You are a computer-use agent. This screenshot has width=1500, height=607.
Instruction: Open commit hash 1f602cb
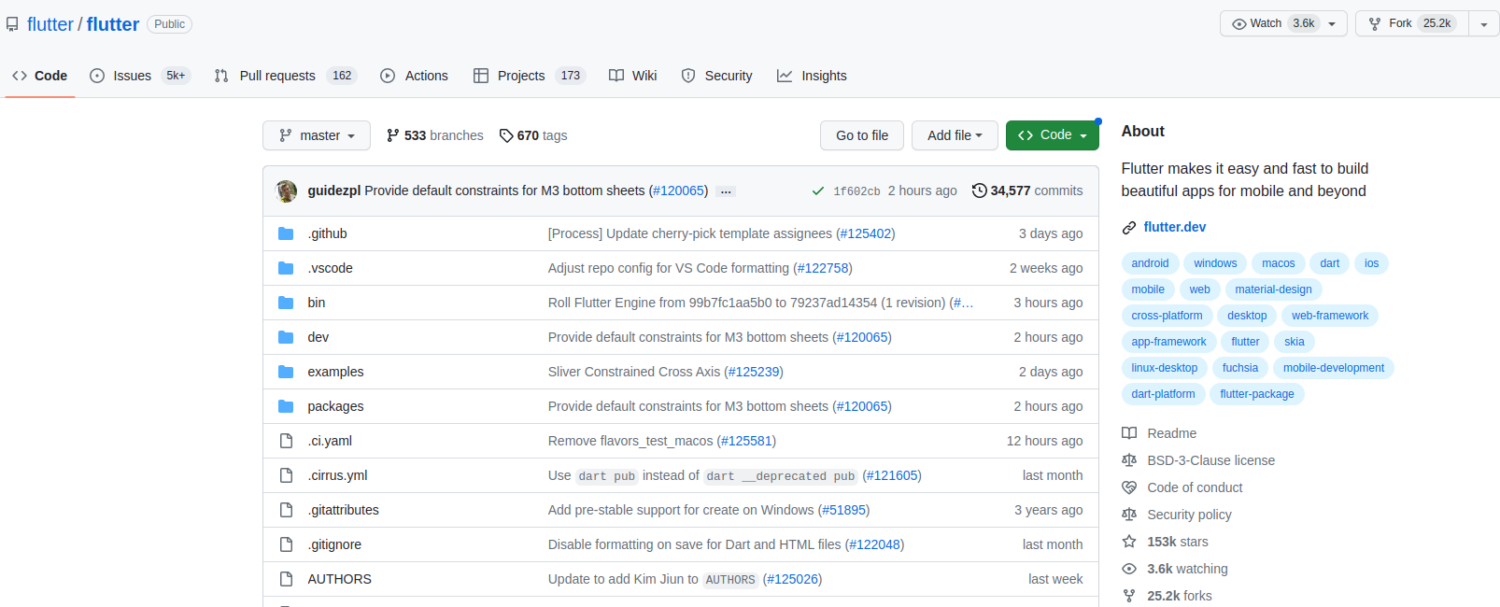coord(857,191)
